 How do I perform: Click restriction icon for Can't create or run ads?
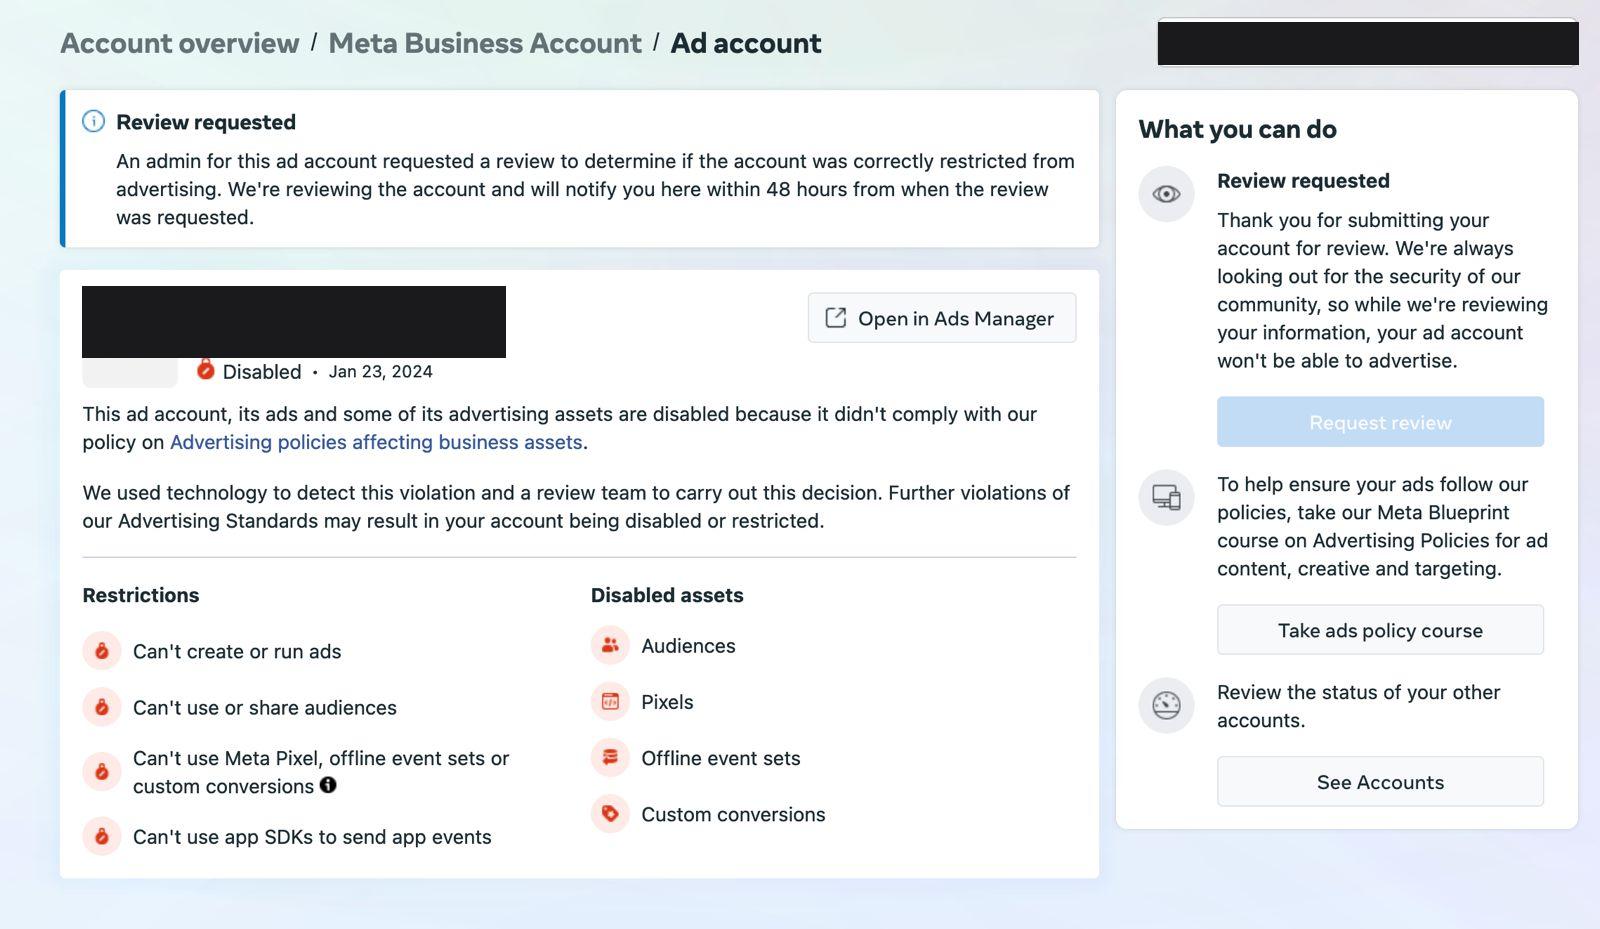(x=101, y=651)
